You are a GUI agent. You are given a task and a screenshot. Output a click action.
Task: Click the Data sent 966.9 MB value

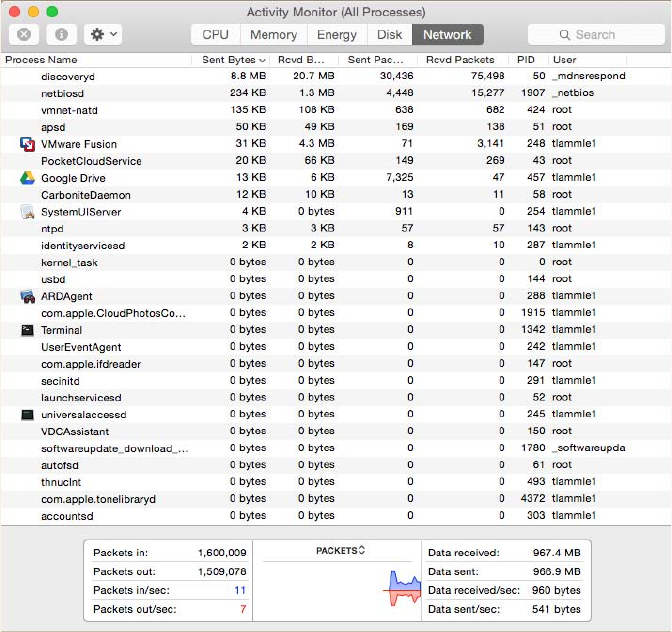pos(556,572)
